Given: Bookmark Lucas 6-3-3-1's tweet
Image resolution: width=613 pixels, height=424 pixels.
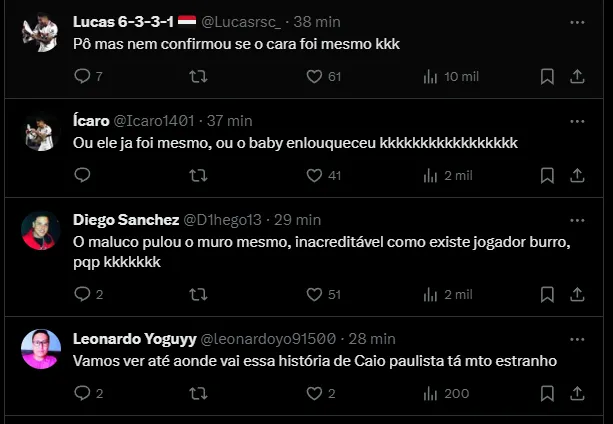Looking at the screenshot, I should (547, 76).
